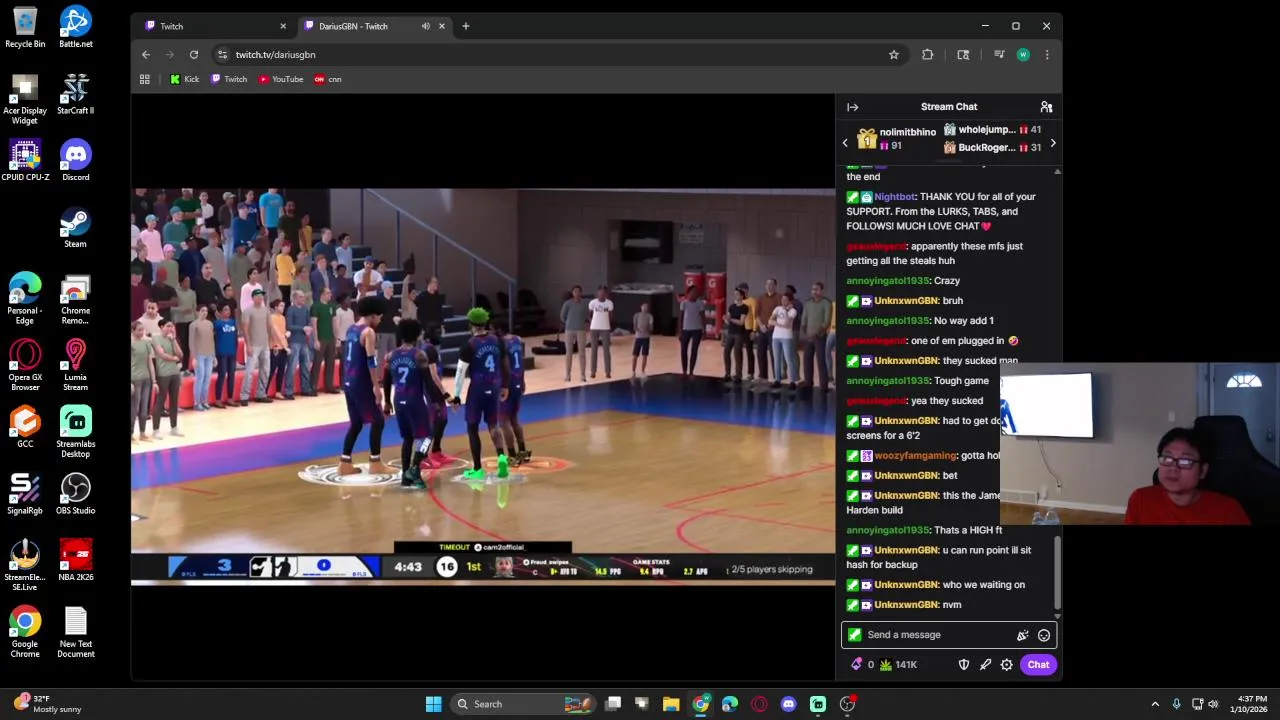Close the DariusGBN - Twitch tab
This screenshot has height=720, width=1280.
(441, 26)
